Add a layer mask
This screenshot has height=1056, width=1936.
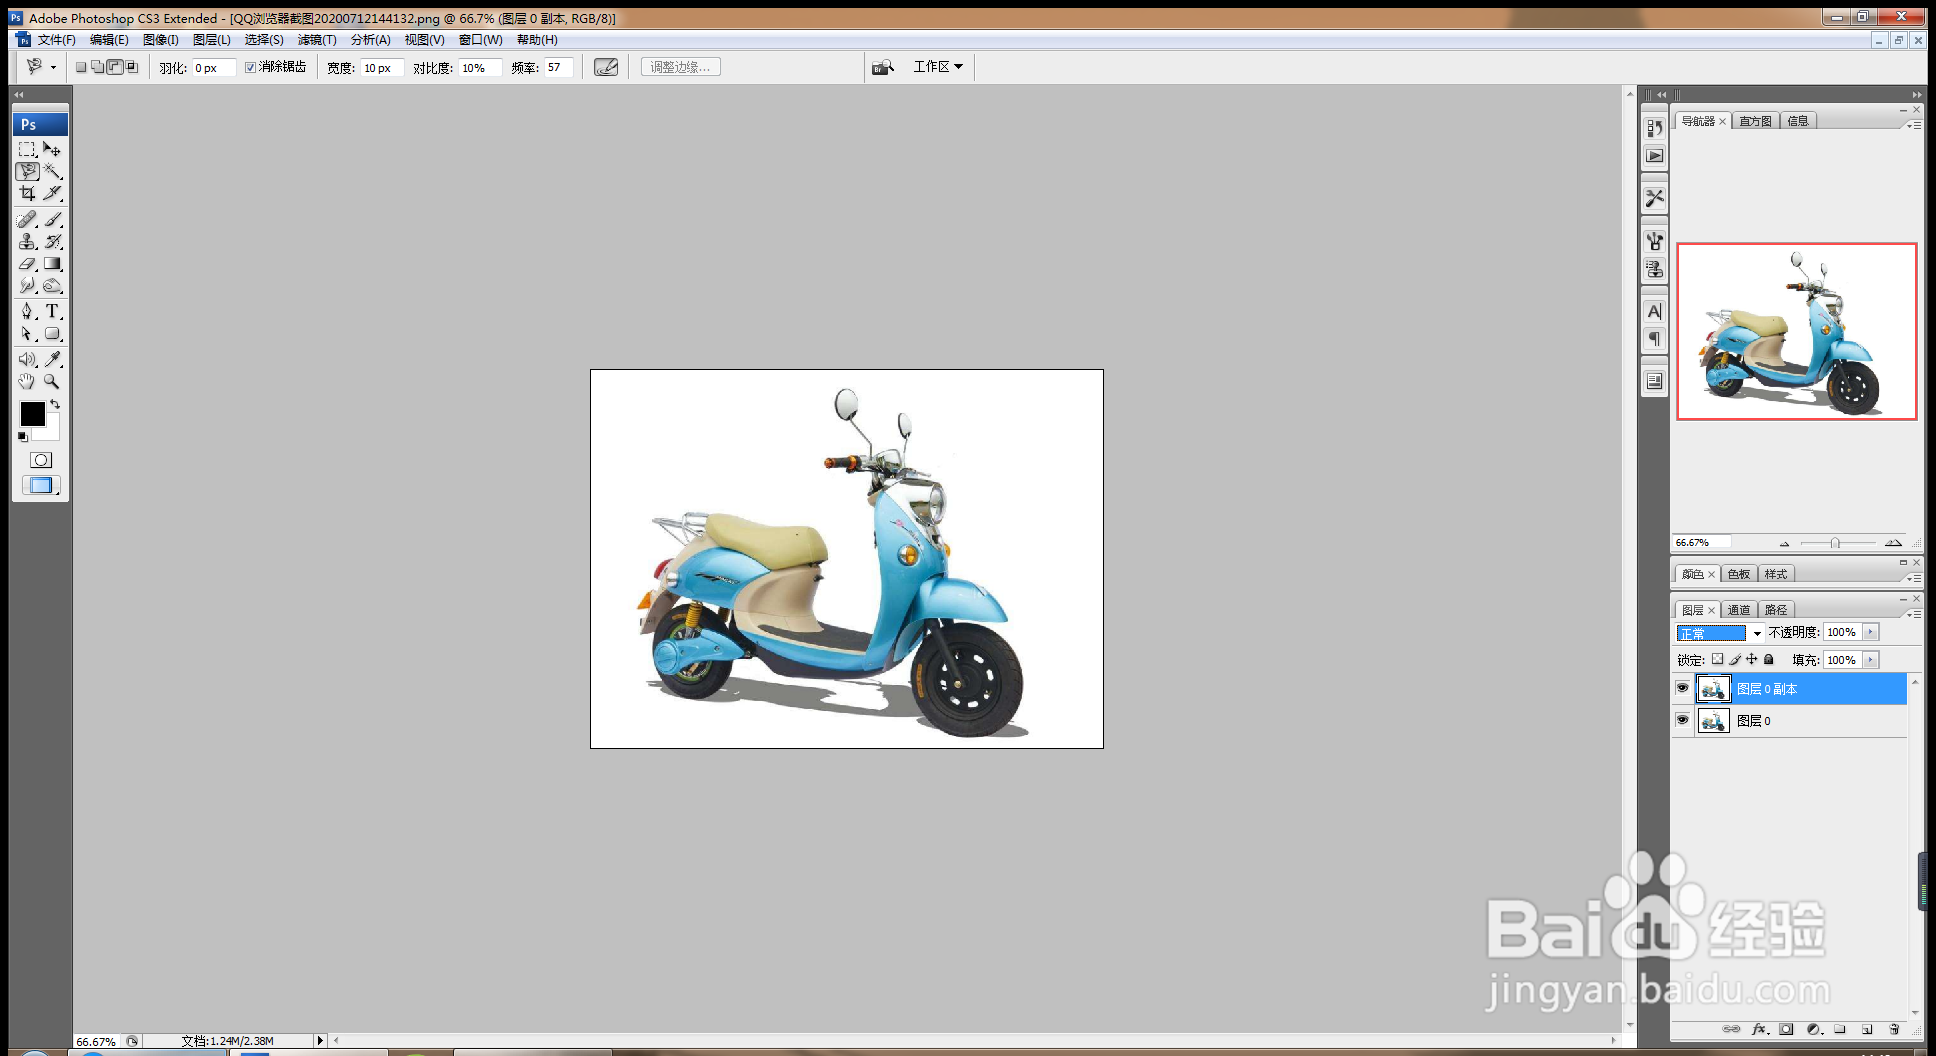click(1786, 1029)
